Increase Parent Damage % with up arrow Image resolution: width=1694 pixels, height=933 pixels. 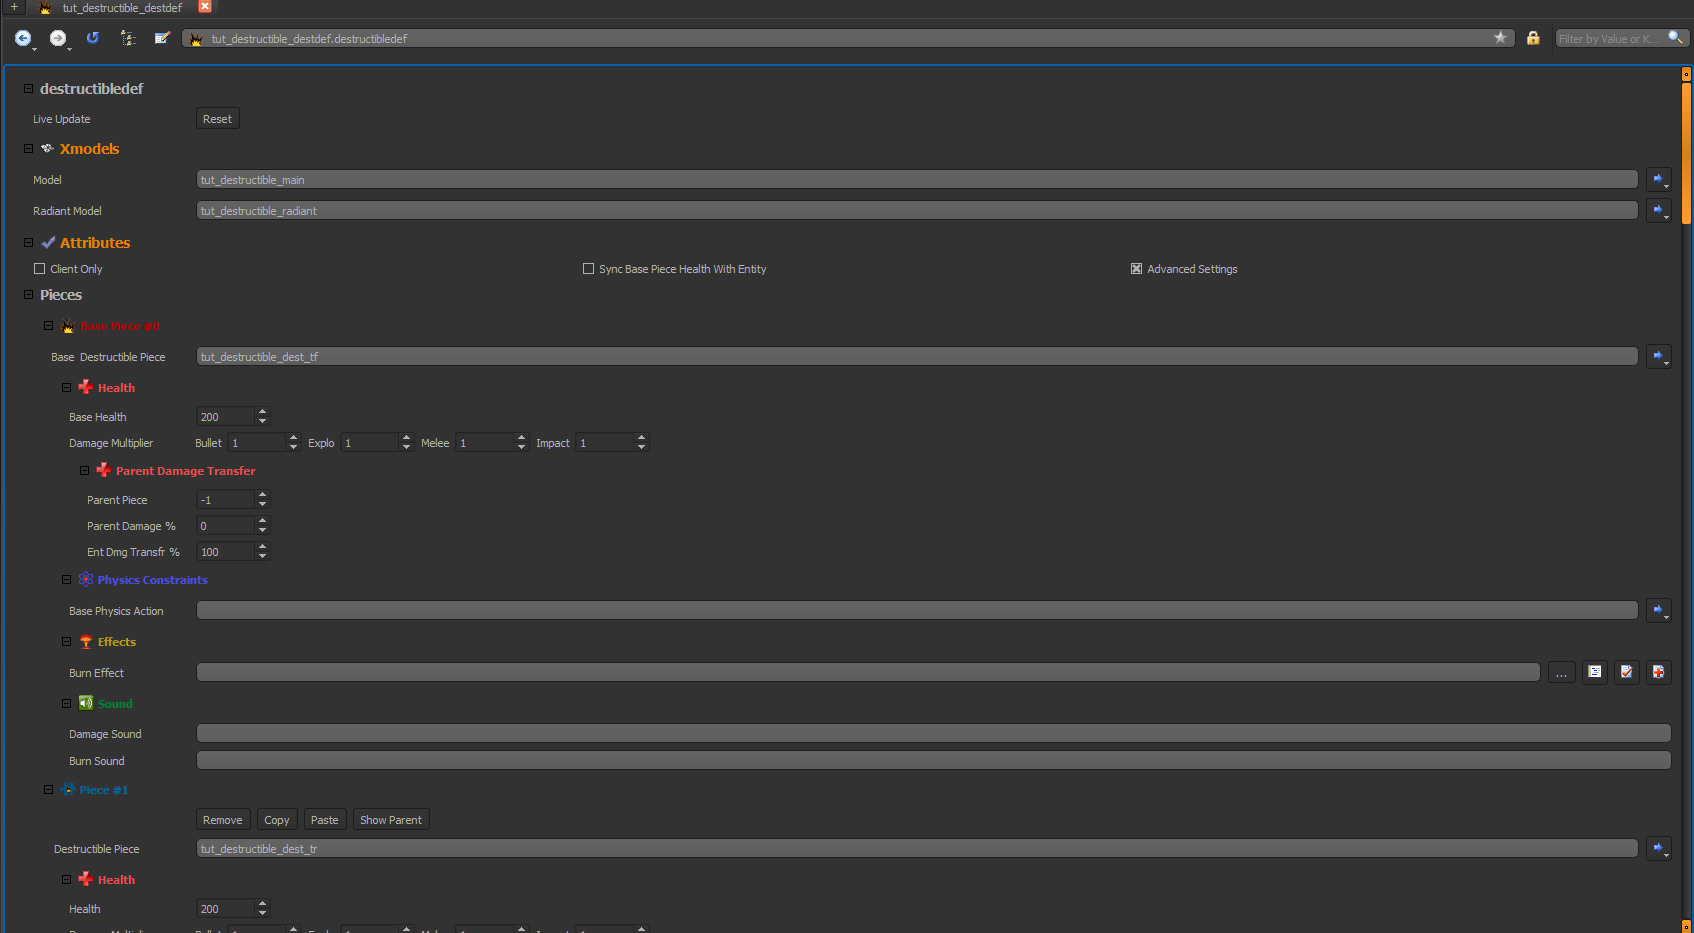pos(263,521)
